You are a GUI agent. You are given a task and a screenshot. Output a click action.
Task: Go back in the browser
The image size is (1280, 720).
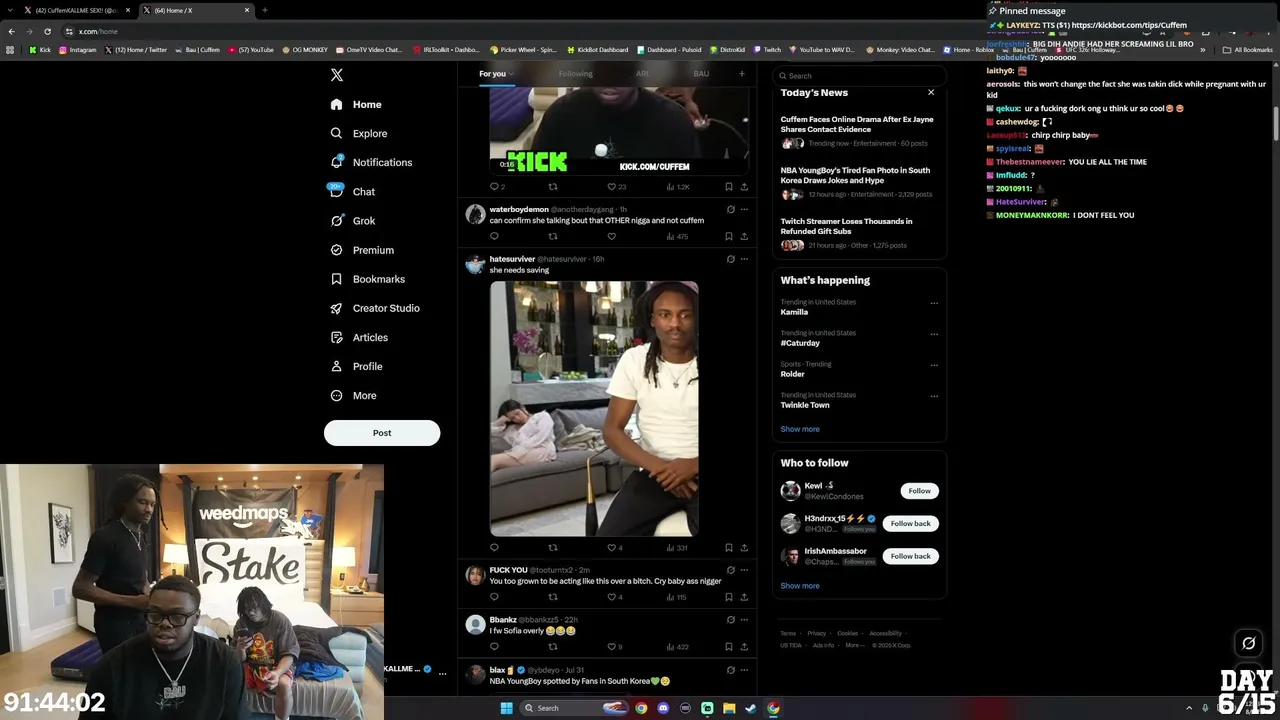pyautogui.click(x=11, y=31)
